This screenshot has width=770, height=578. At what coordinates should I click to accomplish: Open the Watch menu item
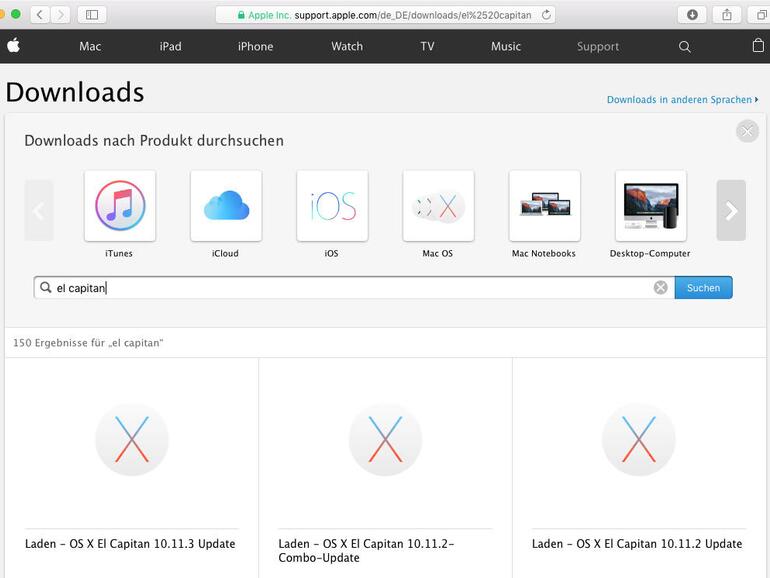347,46
